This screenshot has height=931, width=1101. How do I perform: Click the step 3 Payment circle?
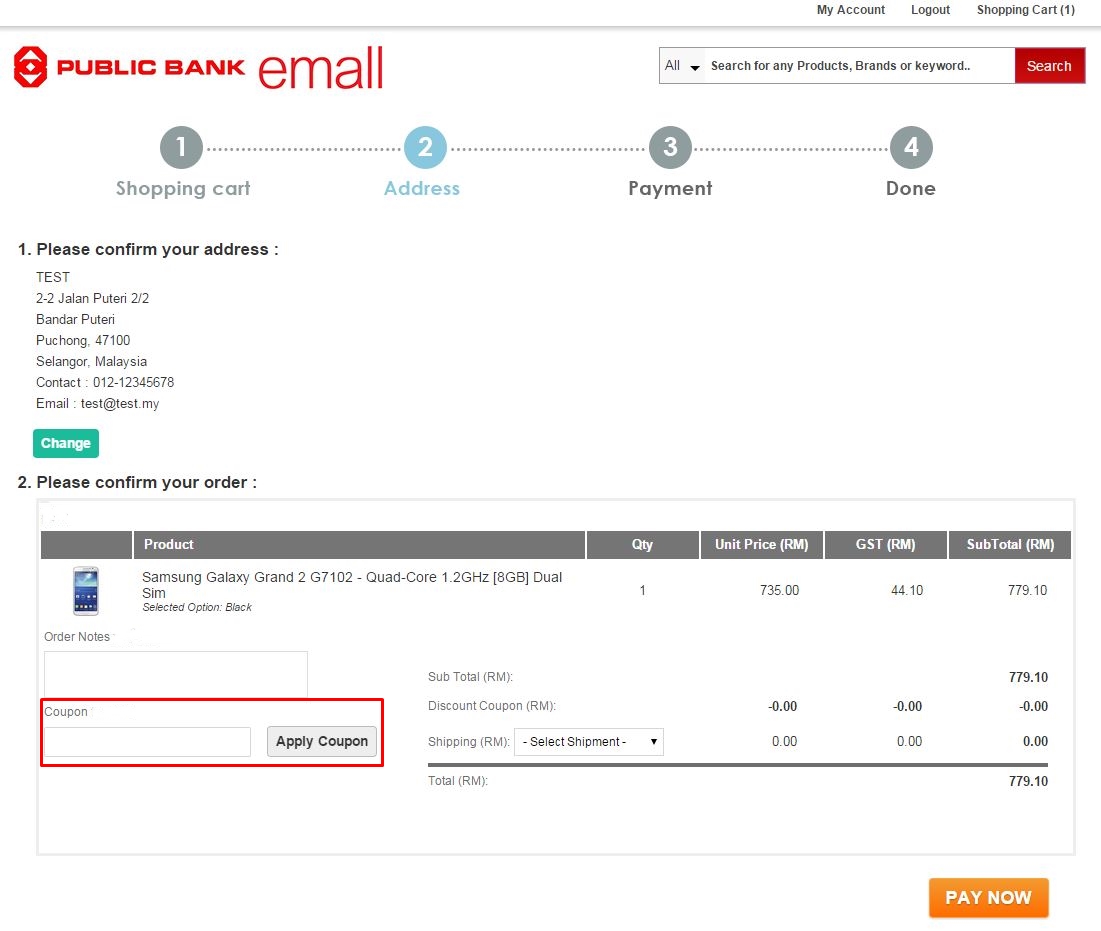[670, 147]
